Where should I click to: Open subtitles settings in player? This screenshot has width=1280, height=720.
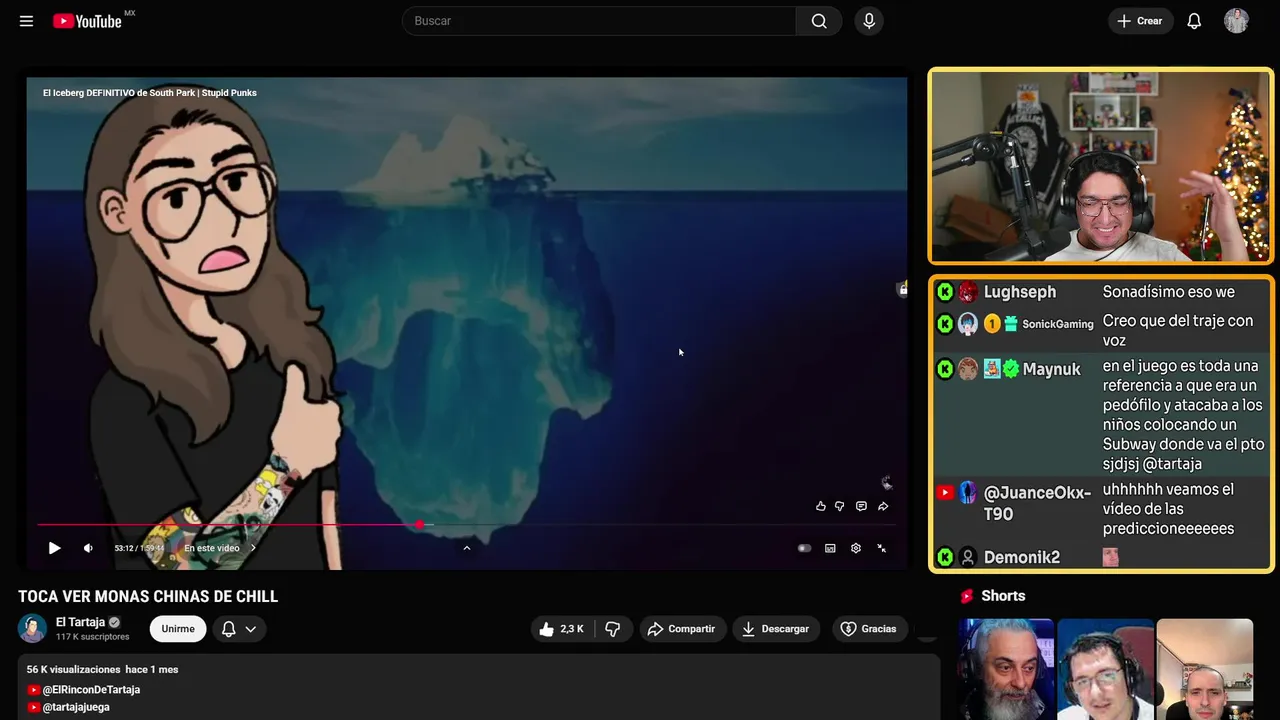pos(830,548)
